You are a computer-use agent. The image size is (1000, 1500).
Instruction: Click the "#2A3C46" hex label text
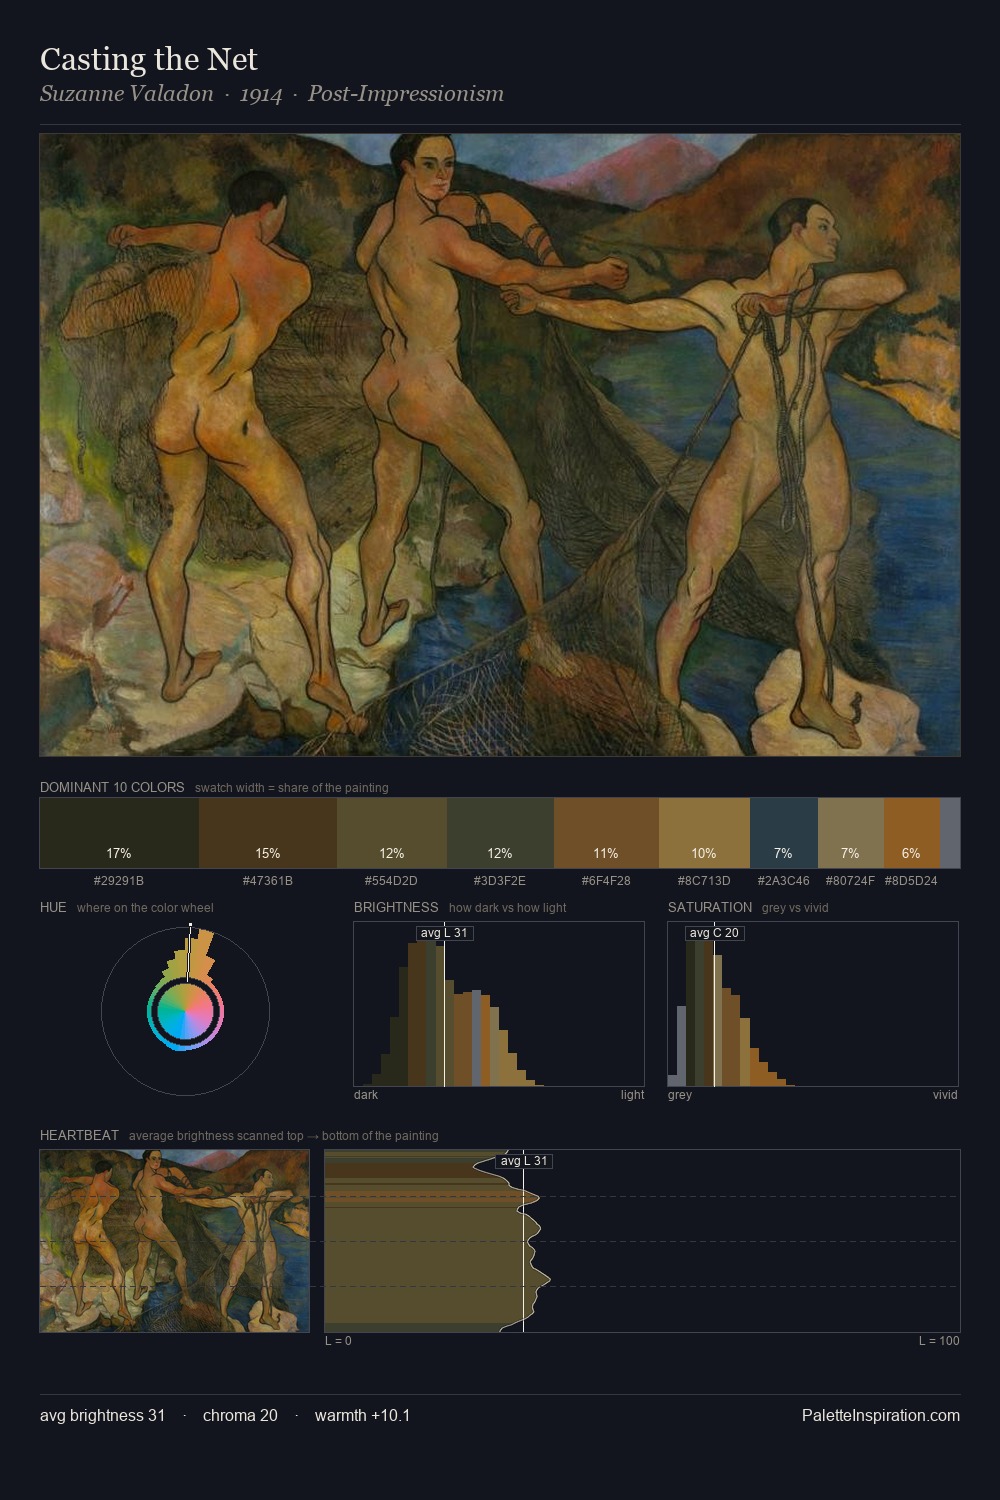[784, 881]
